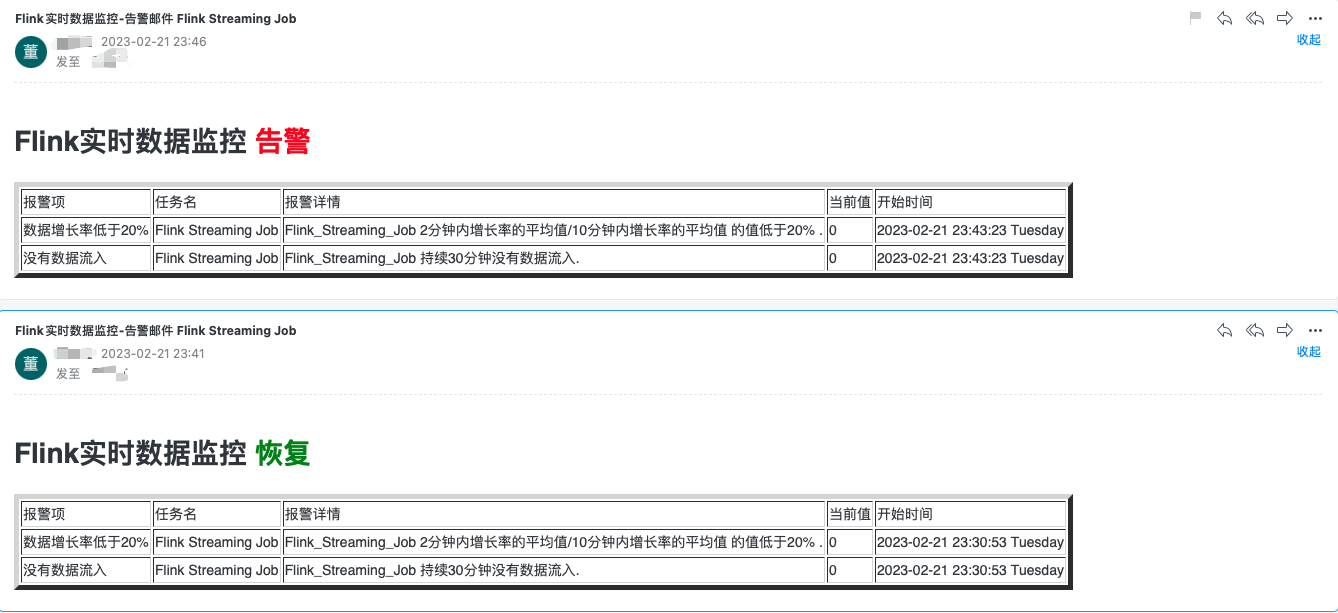Click 当前值 header in the alert table
Viewport: 1338px width, 613px height.
[x=850, y=202]
